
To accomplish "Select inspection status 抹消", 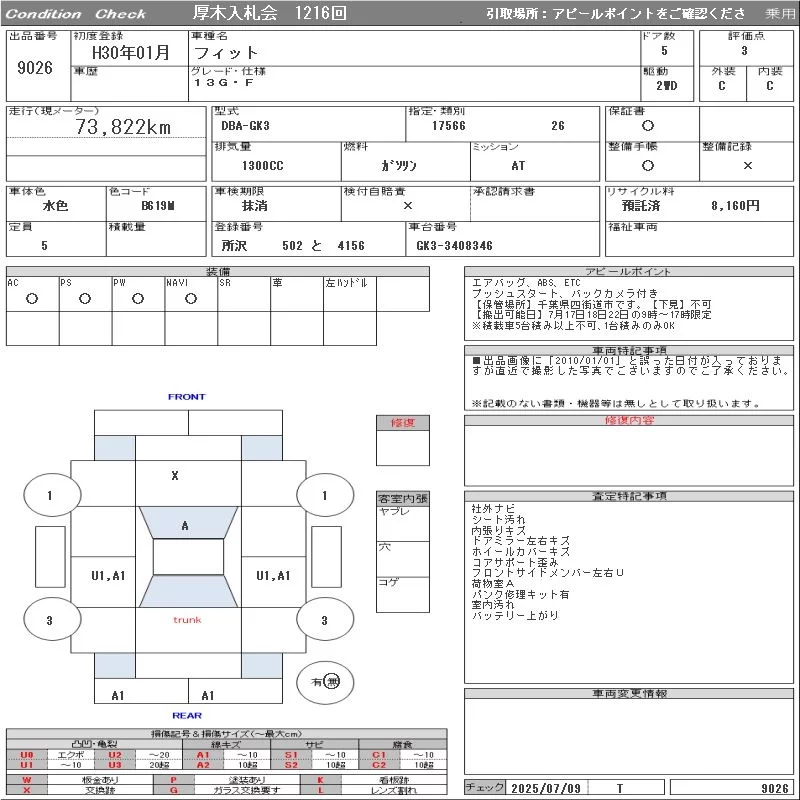I will tap(255, 206).
